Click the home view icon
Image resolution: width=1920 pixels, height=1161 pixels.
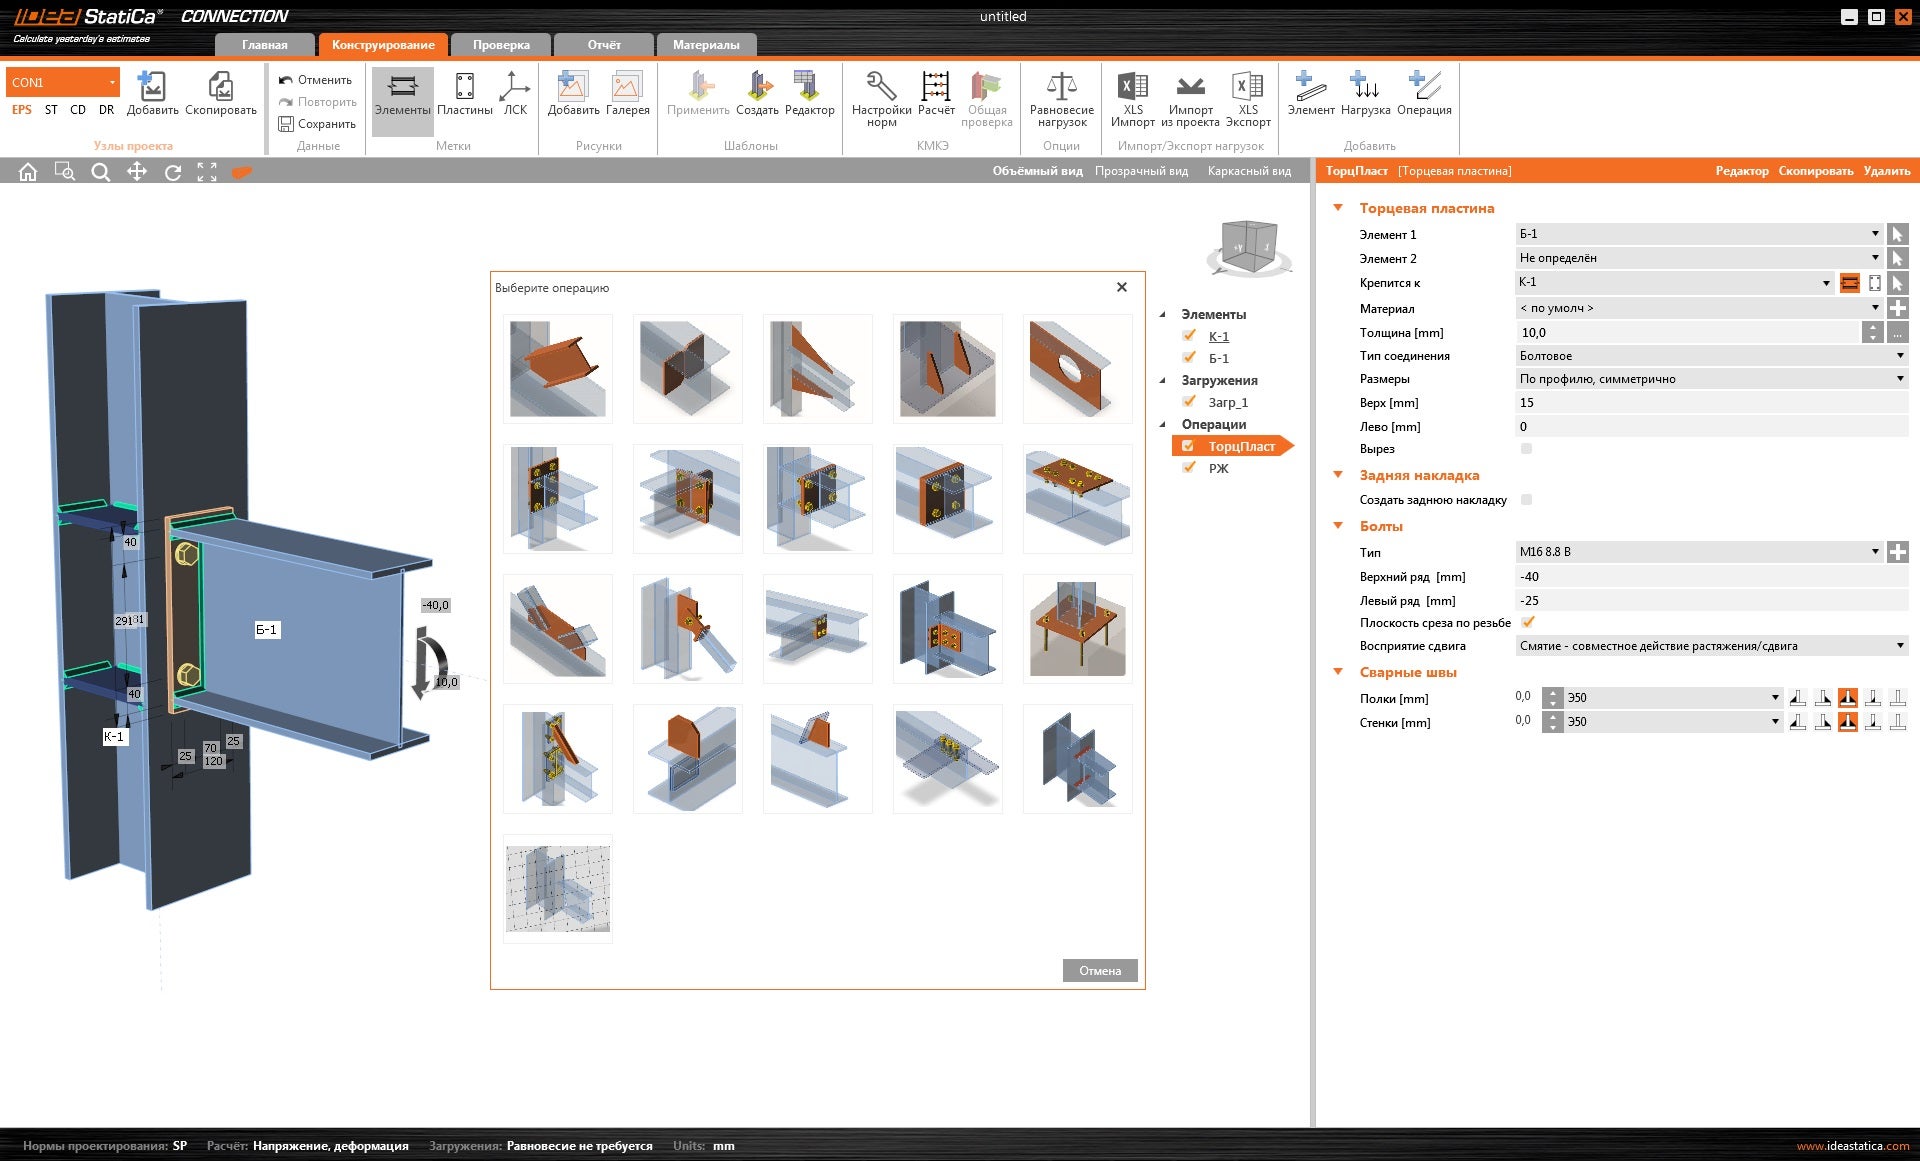(28, 172)
